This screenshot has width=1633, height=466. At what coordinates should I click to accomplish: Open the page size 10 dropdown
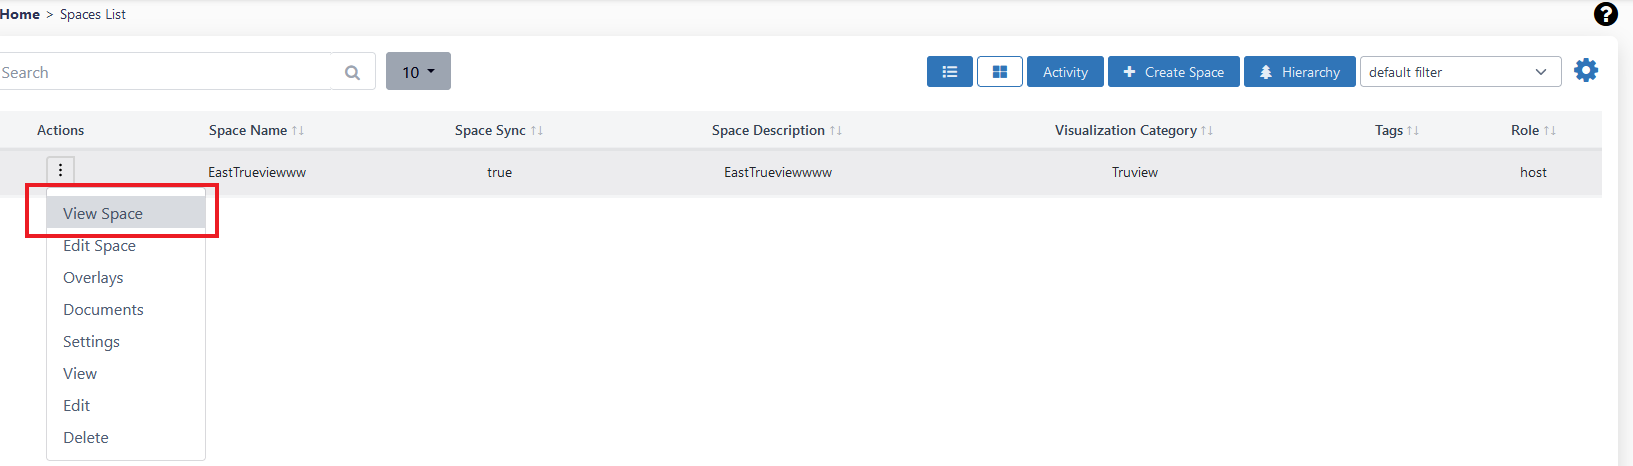click(x=418, y=71)
